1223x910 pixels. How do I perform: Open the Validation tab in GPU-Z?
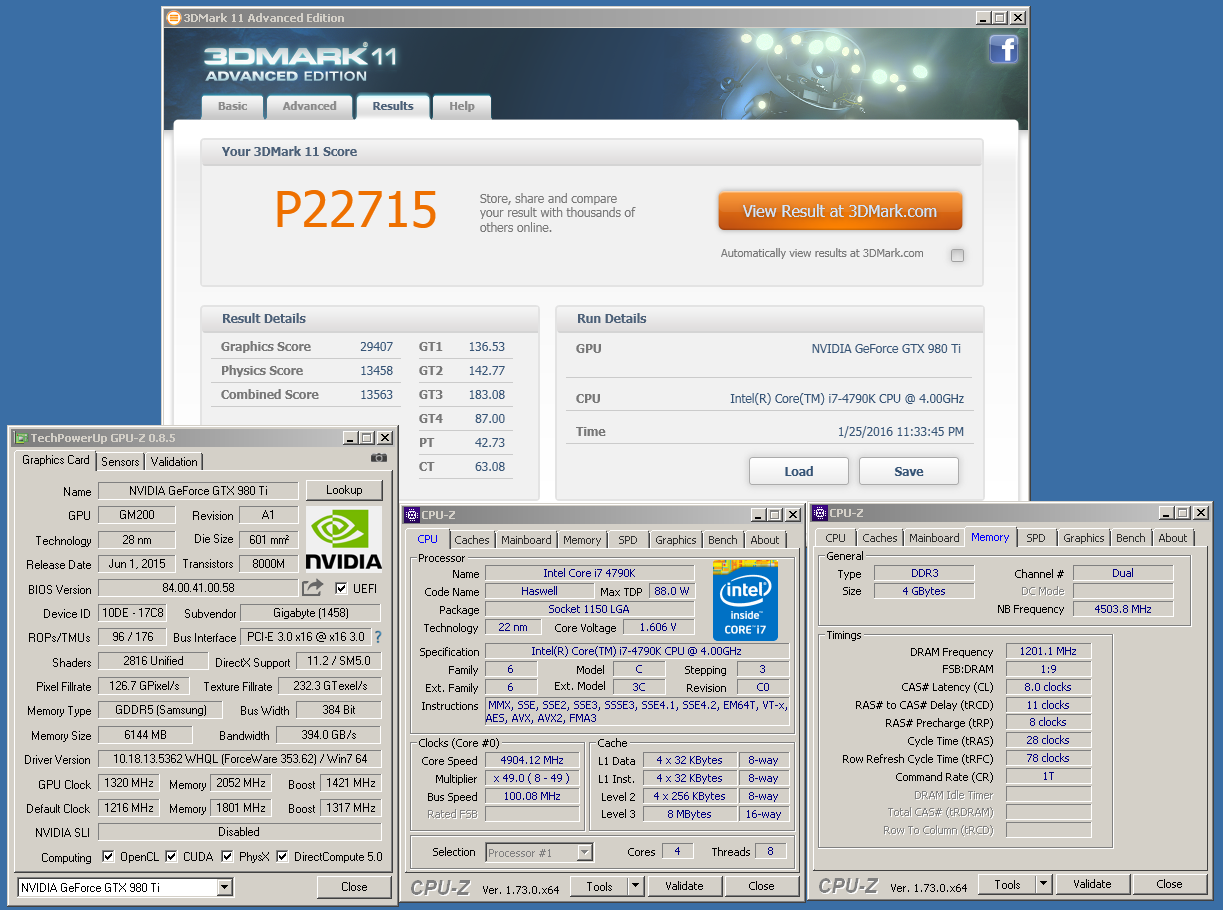coord(174,461)
